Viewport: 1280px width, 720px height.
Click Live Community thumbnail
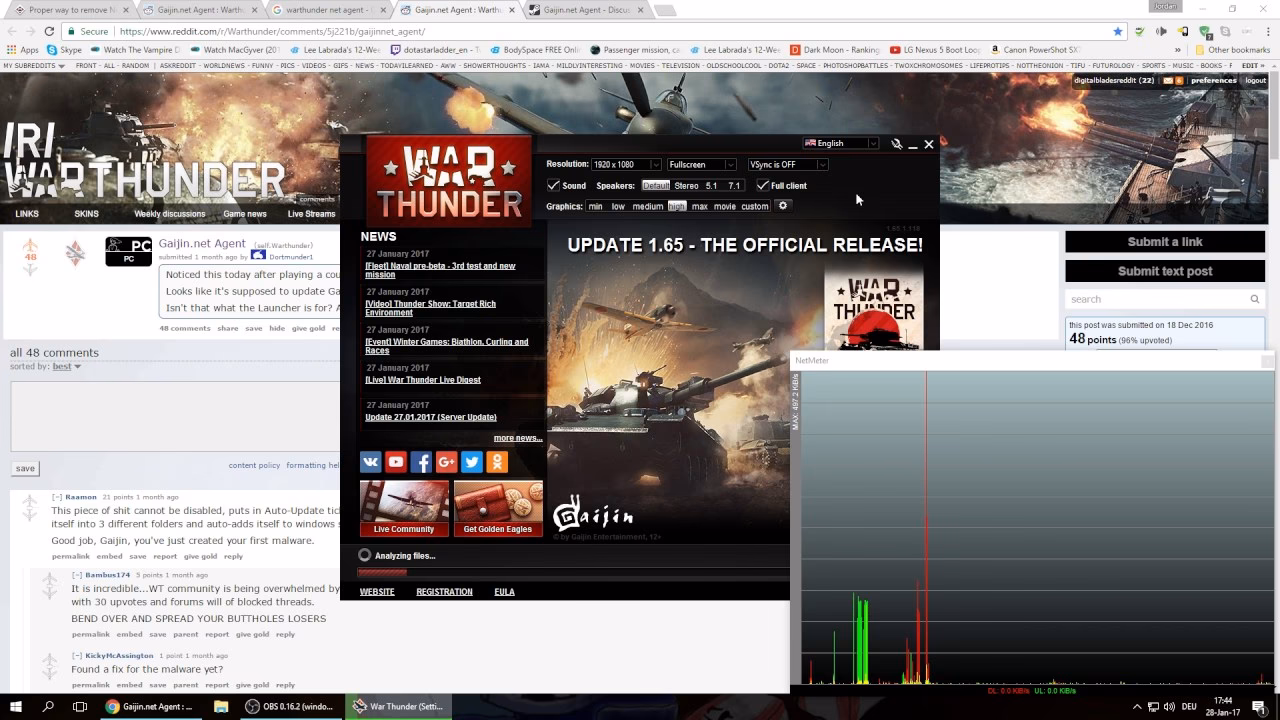(x=404, y=509)
